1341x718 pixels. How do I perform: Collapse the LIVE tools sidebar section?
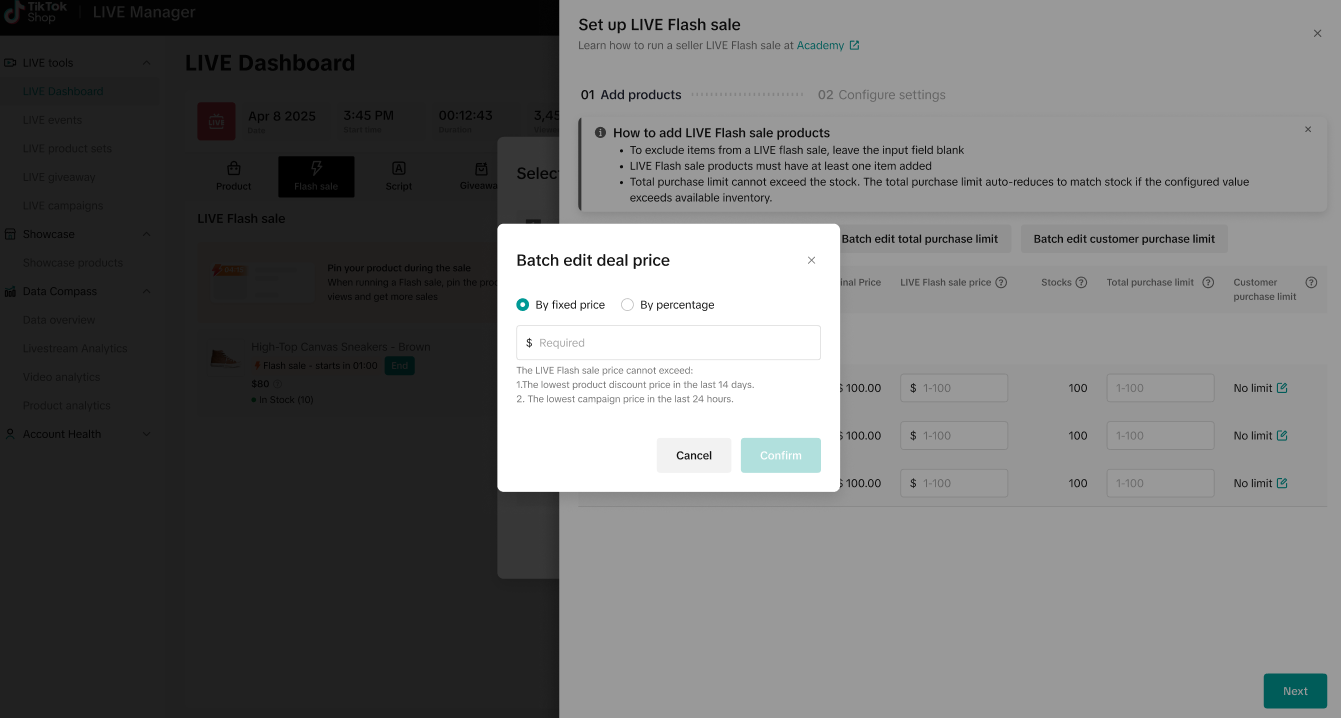147,63
